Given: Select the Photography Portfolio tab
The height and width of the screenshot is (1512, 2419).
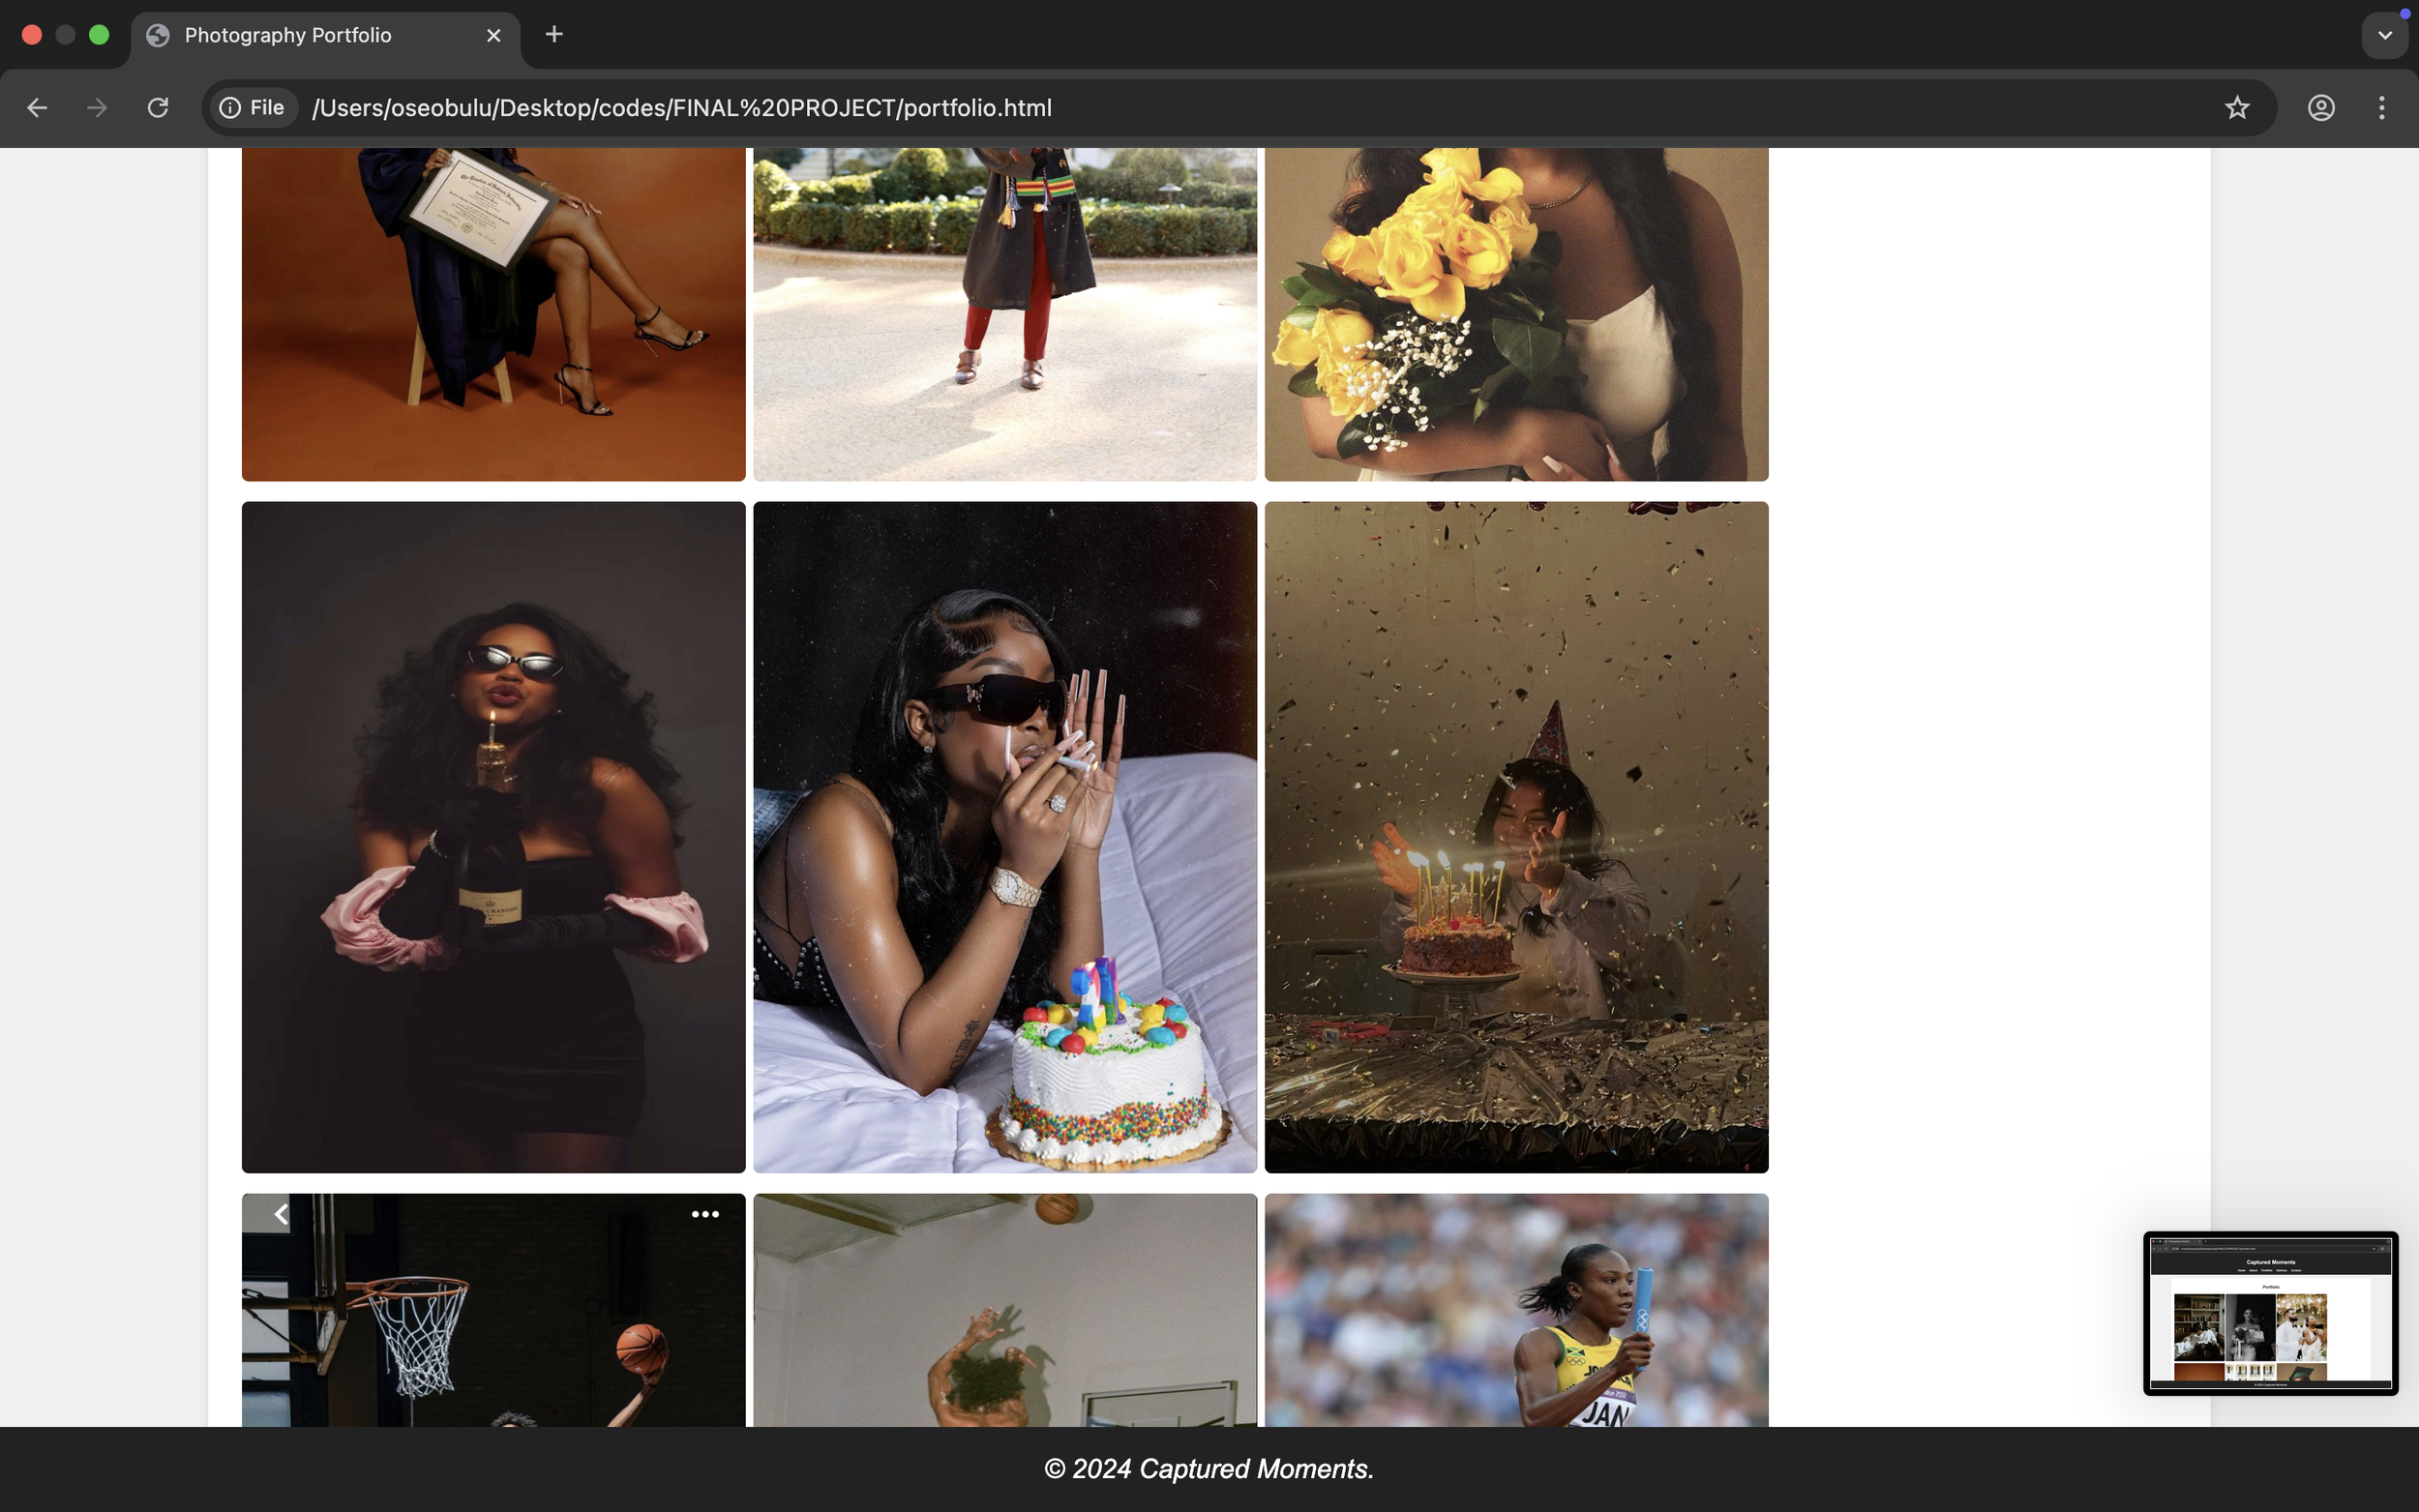Looking at the screenshot, I should tap(288, 35).
